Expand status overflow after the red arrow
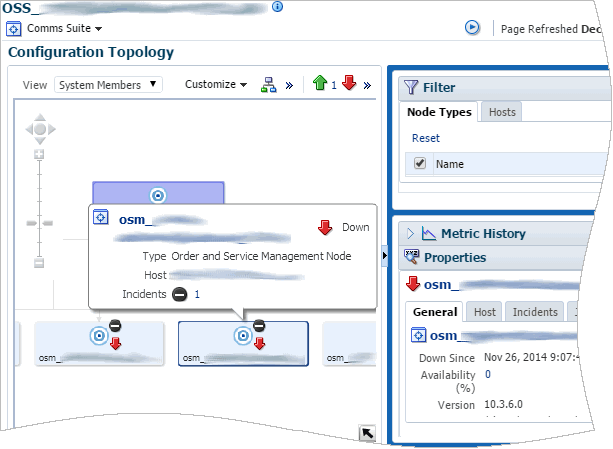The image size is (613, 449). point(367,85)
